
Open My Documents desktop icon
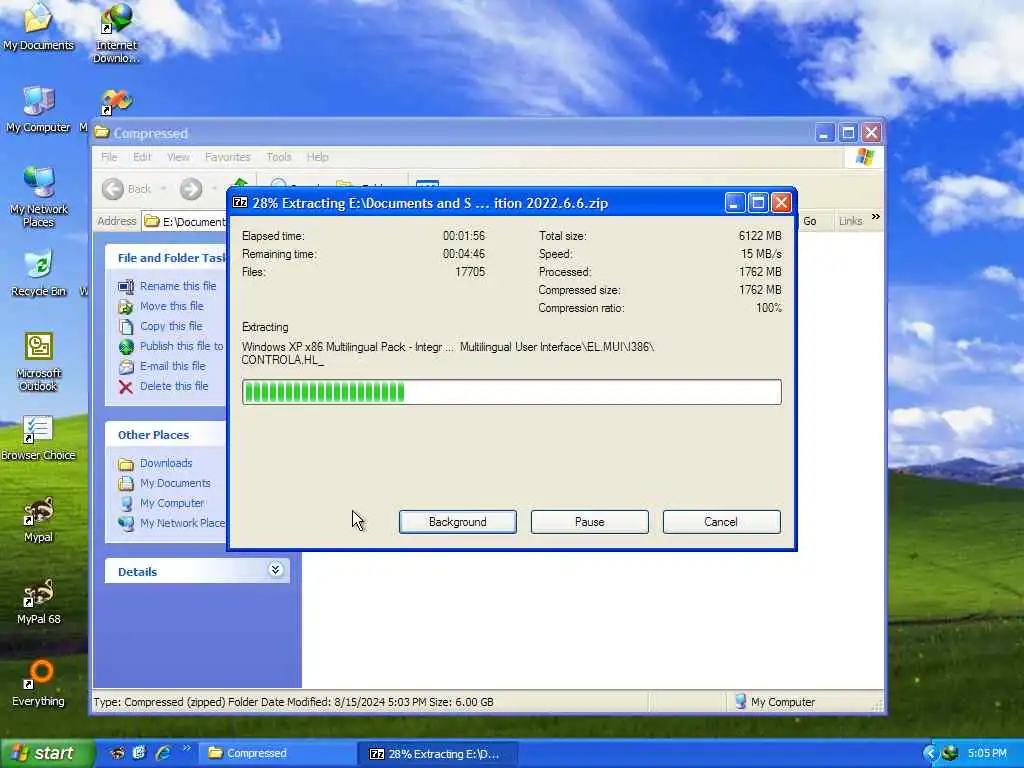38,26
